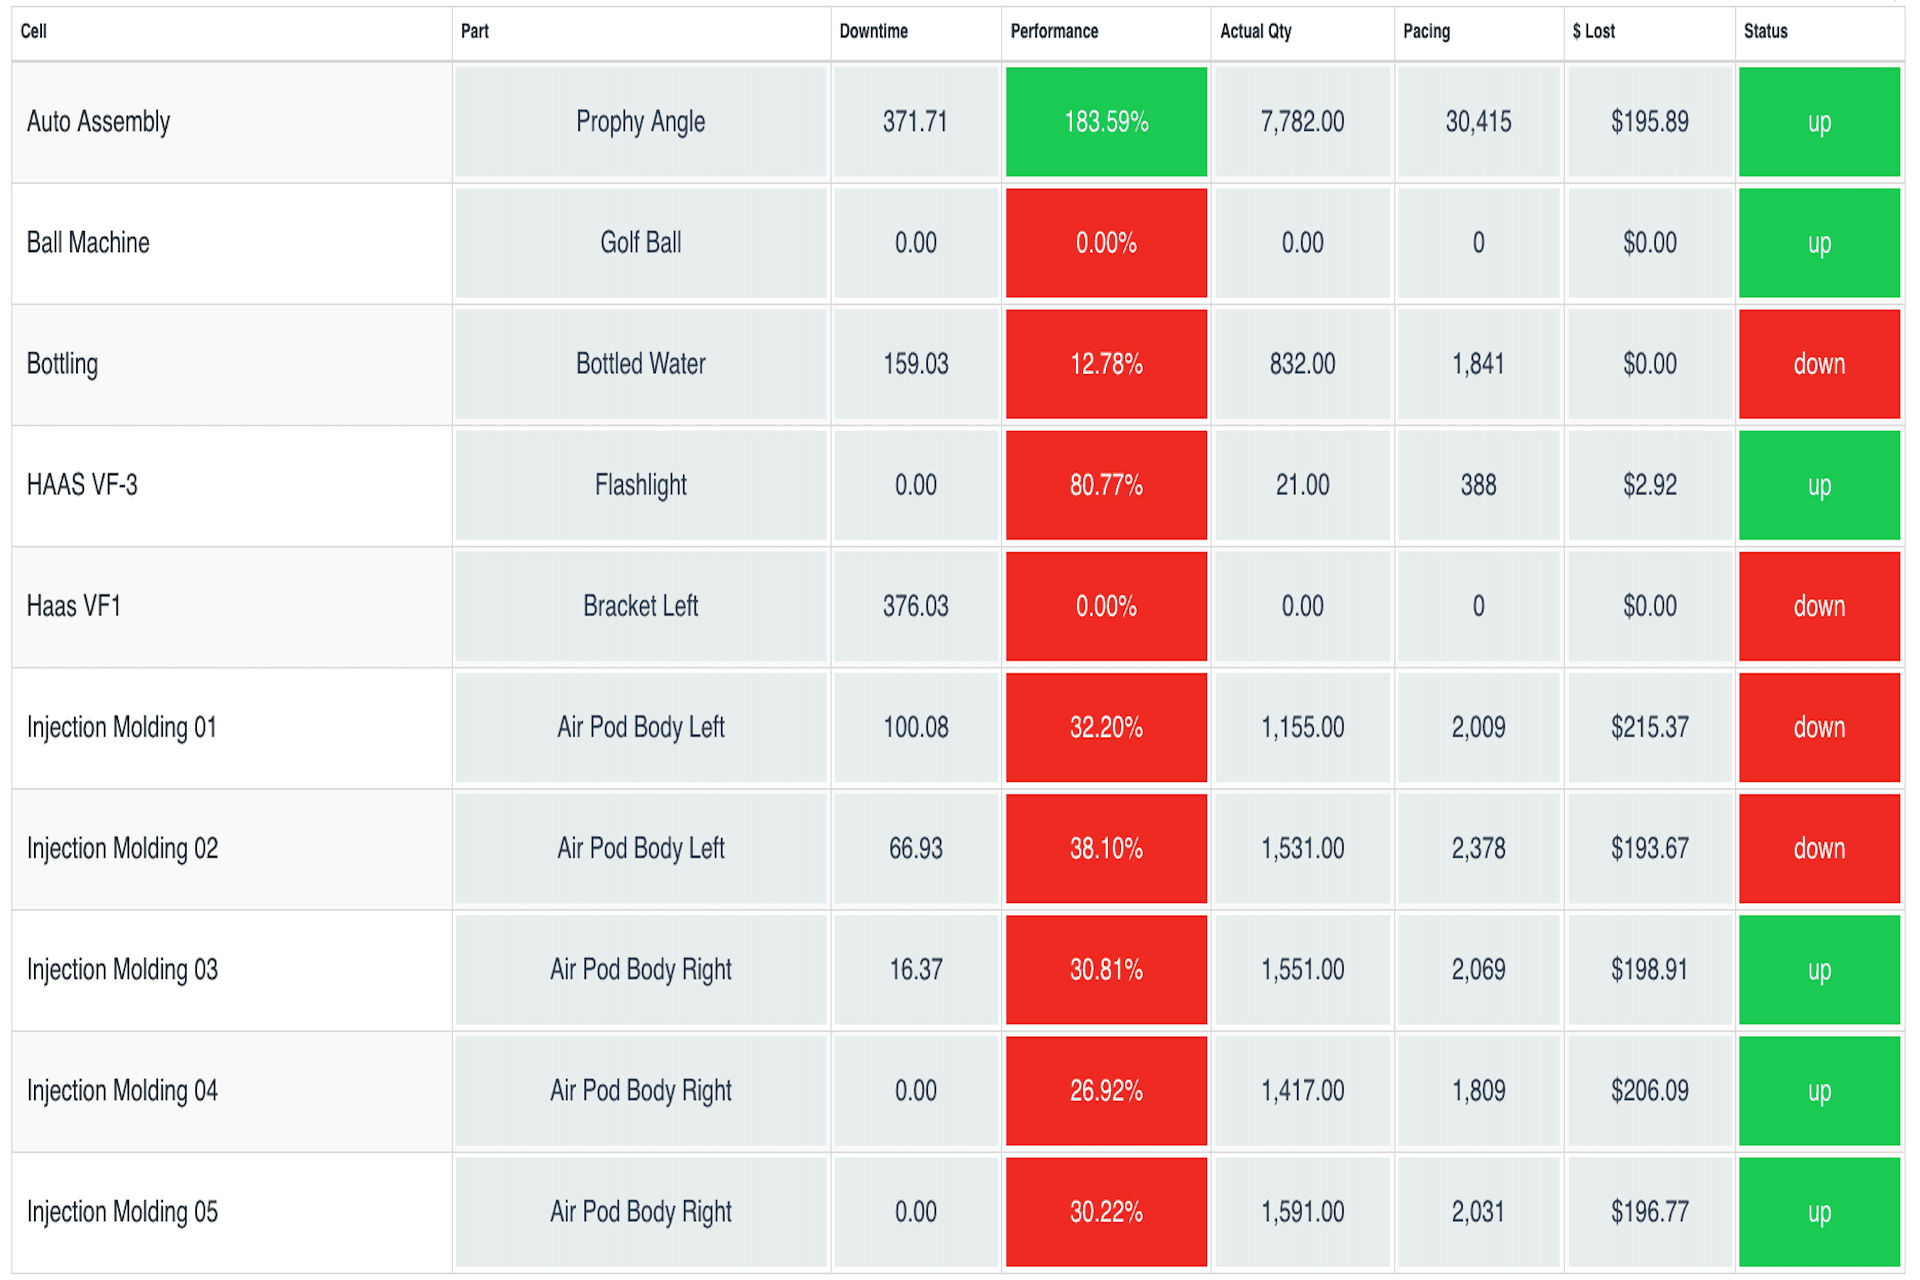1920x1280 pixels.
Task: Click the Bottling red down status
Action: 1818,364
